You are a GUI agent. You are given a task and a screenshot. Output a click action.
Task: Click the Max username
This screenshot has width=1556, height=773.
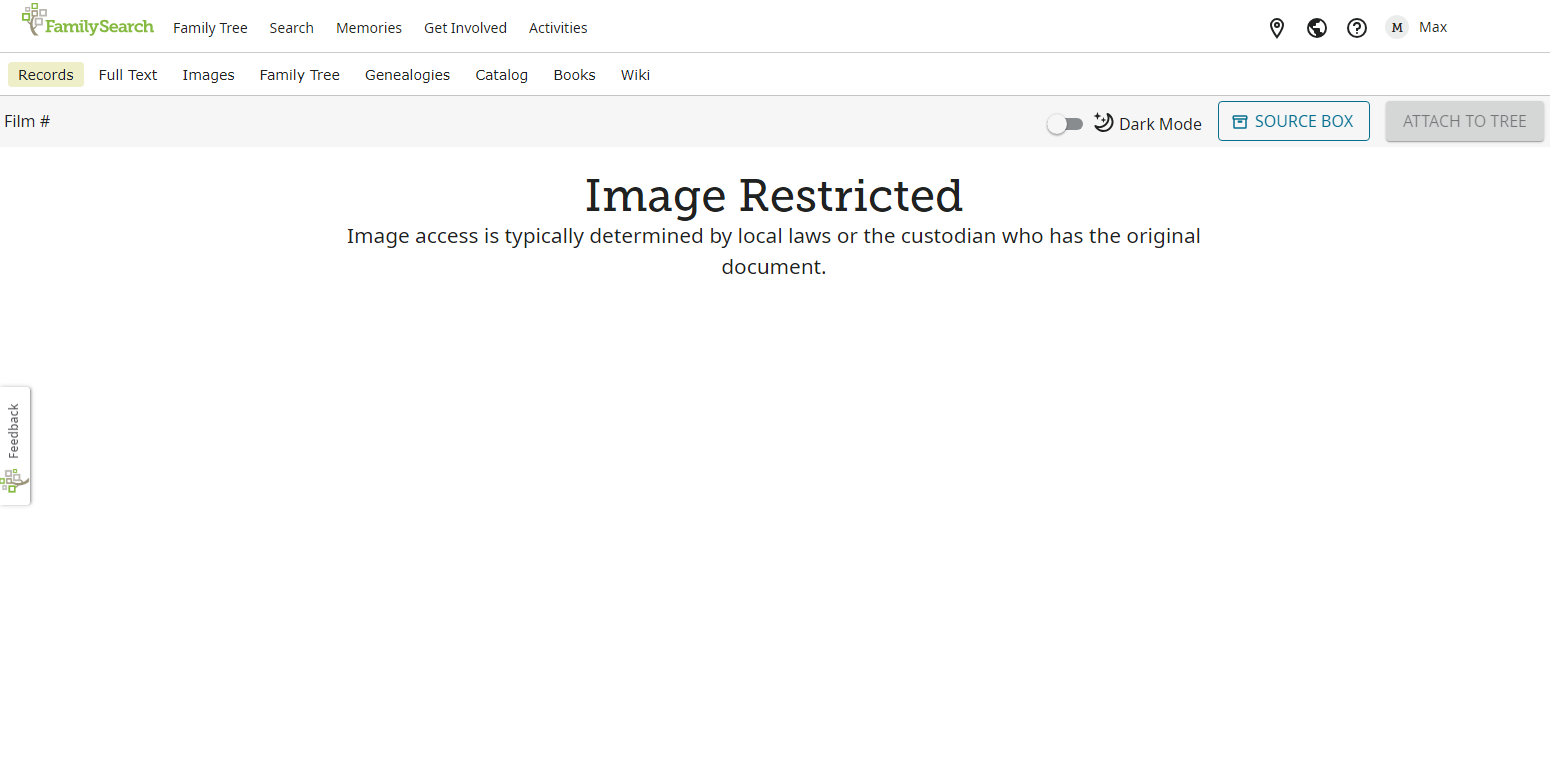(1433, 27)
